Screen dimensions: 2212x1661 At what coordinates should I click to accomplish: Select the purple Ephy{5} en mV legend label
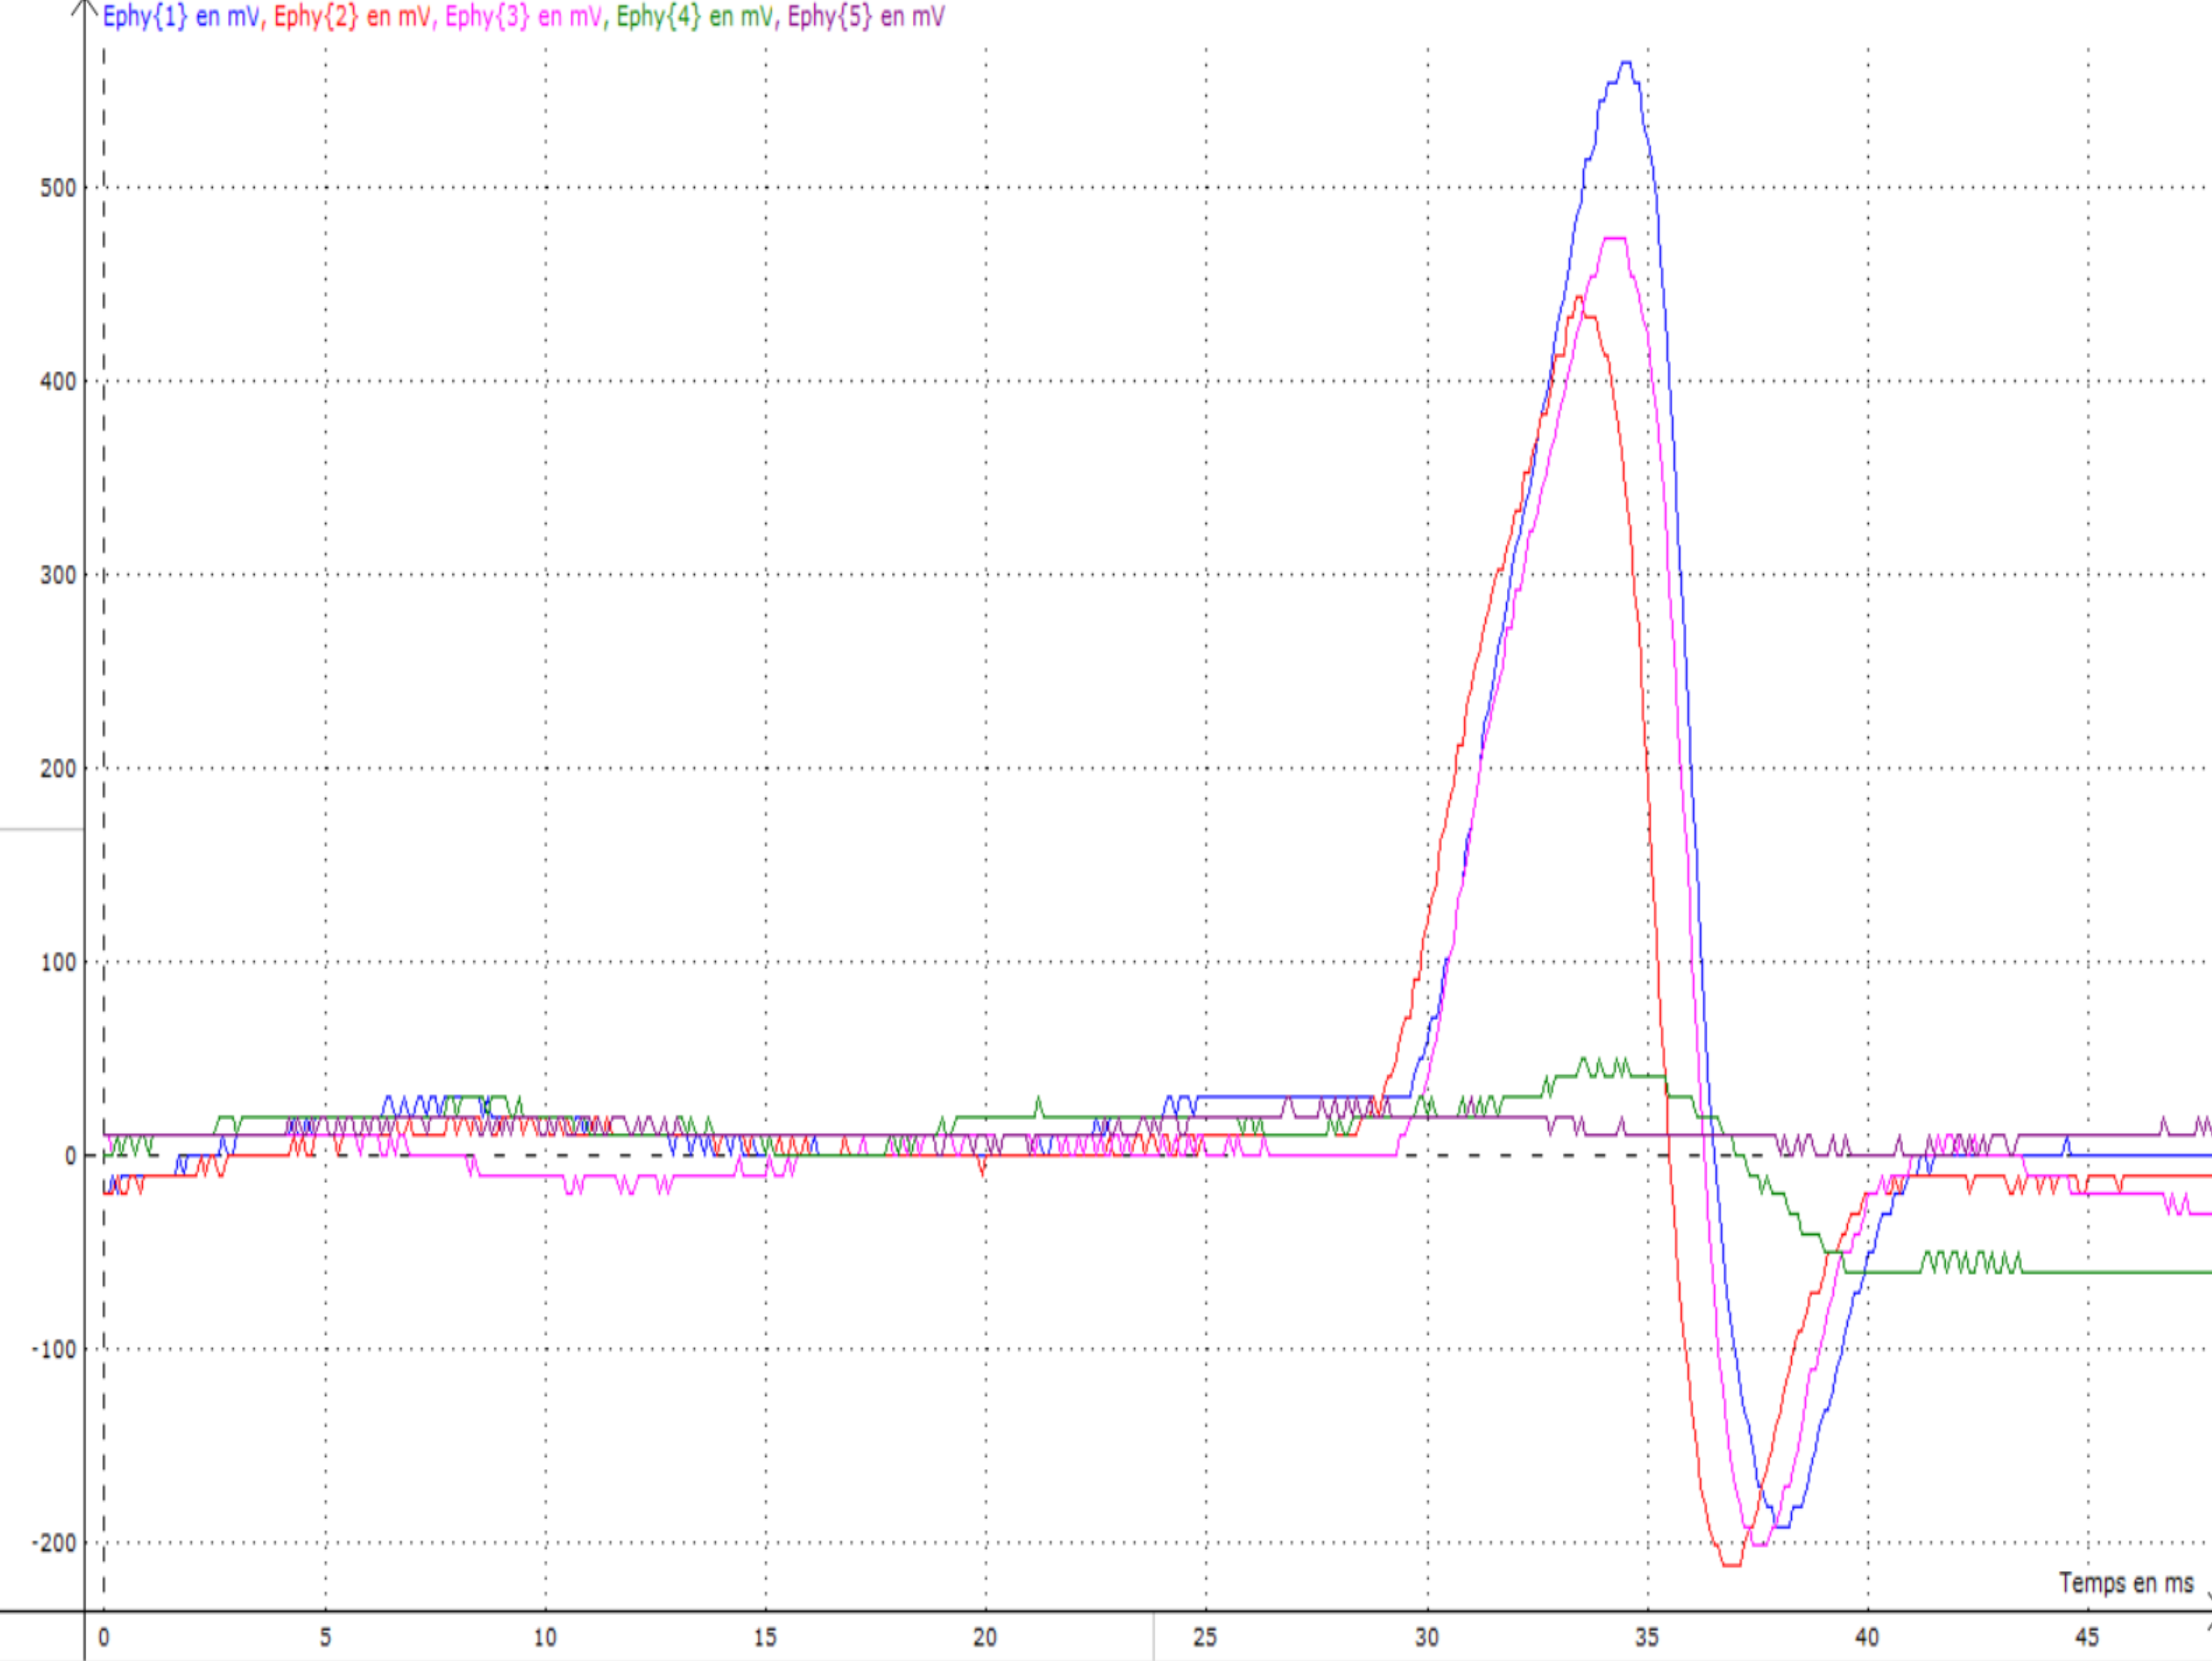pyautogui.click(x=866, y=17)
